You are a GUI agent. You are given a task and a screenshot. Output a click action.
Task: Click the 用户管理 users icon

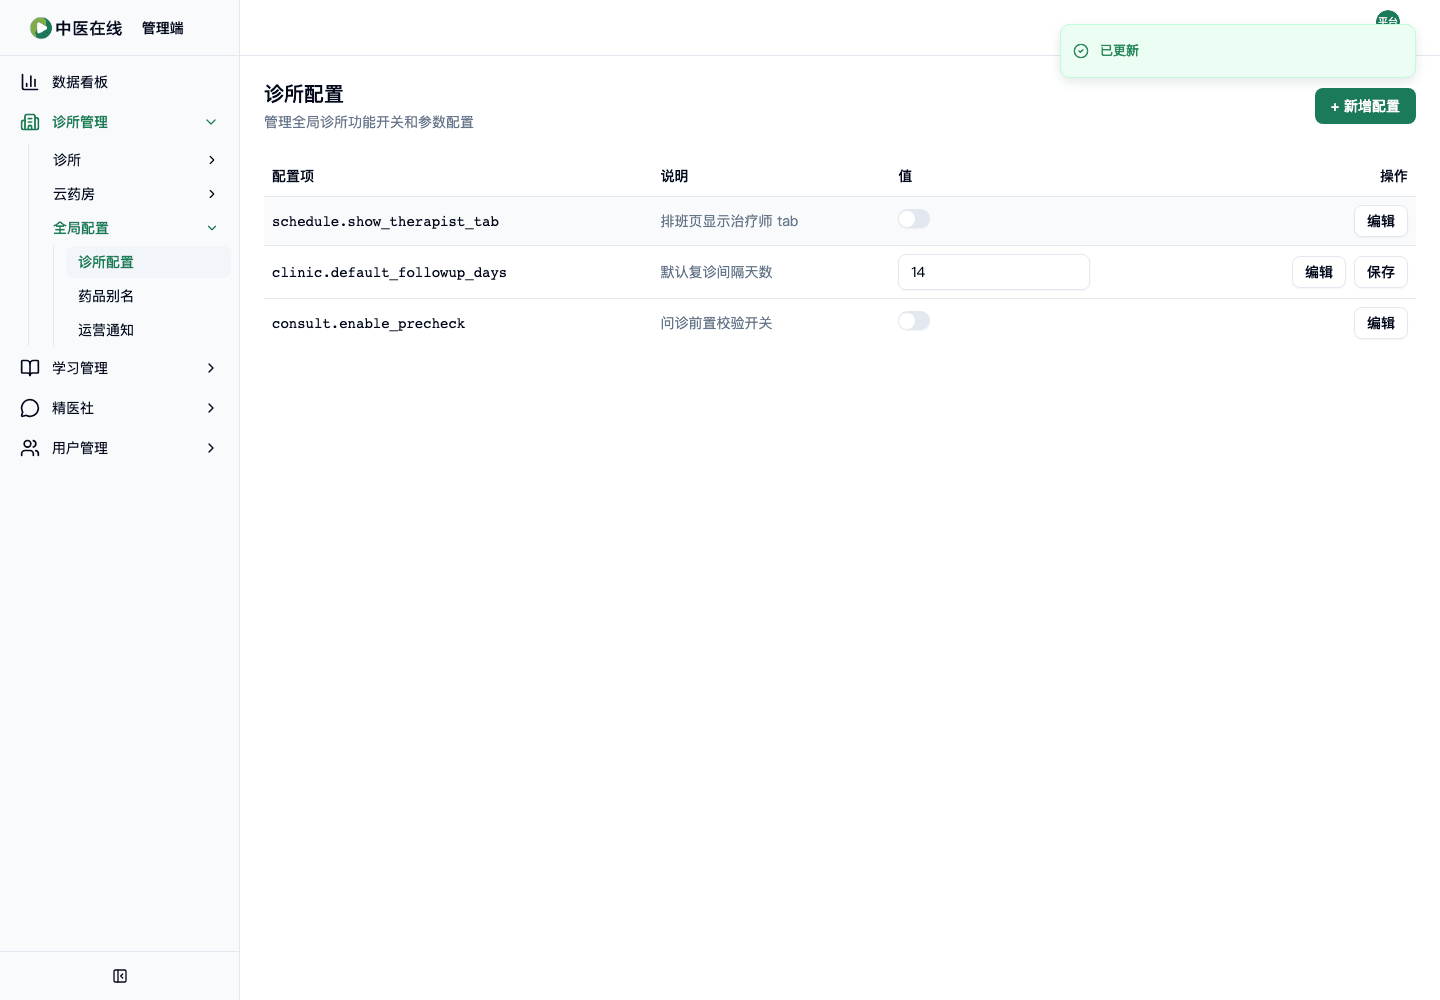point(30,448)
